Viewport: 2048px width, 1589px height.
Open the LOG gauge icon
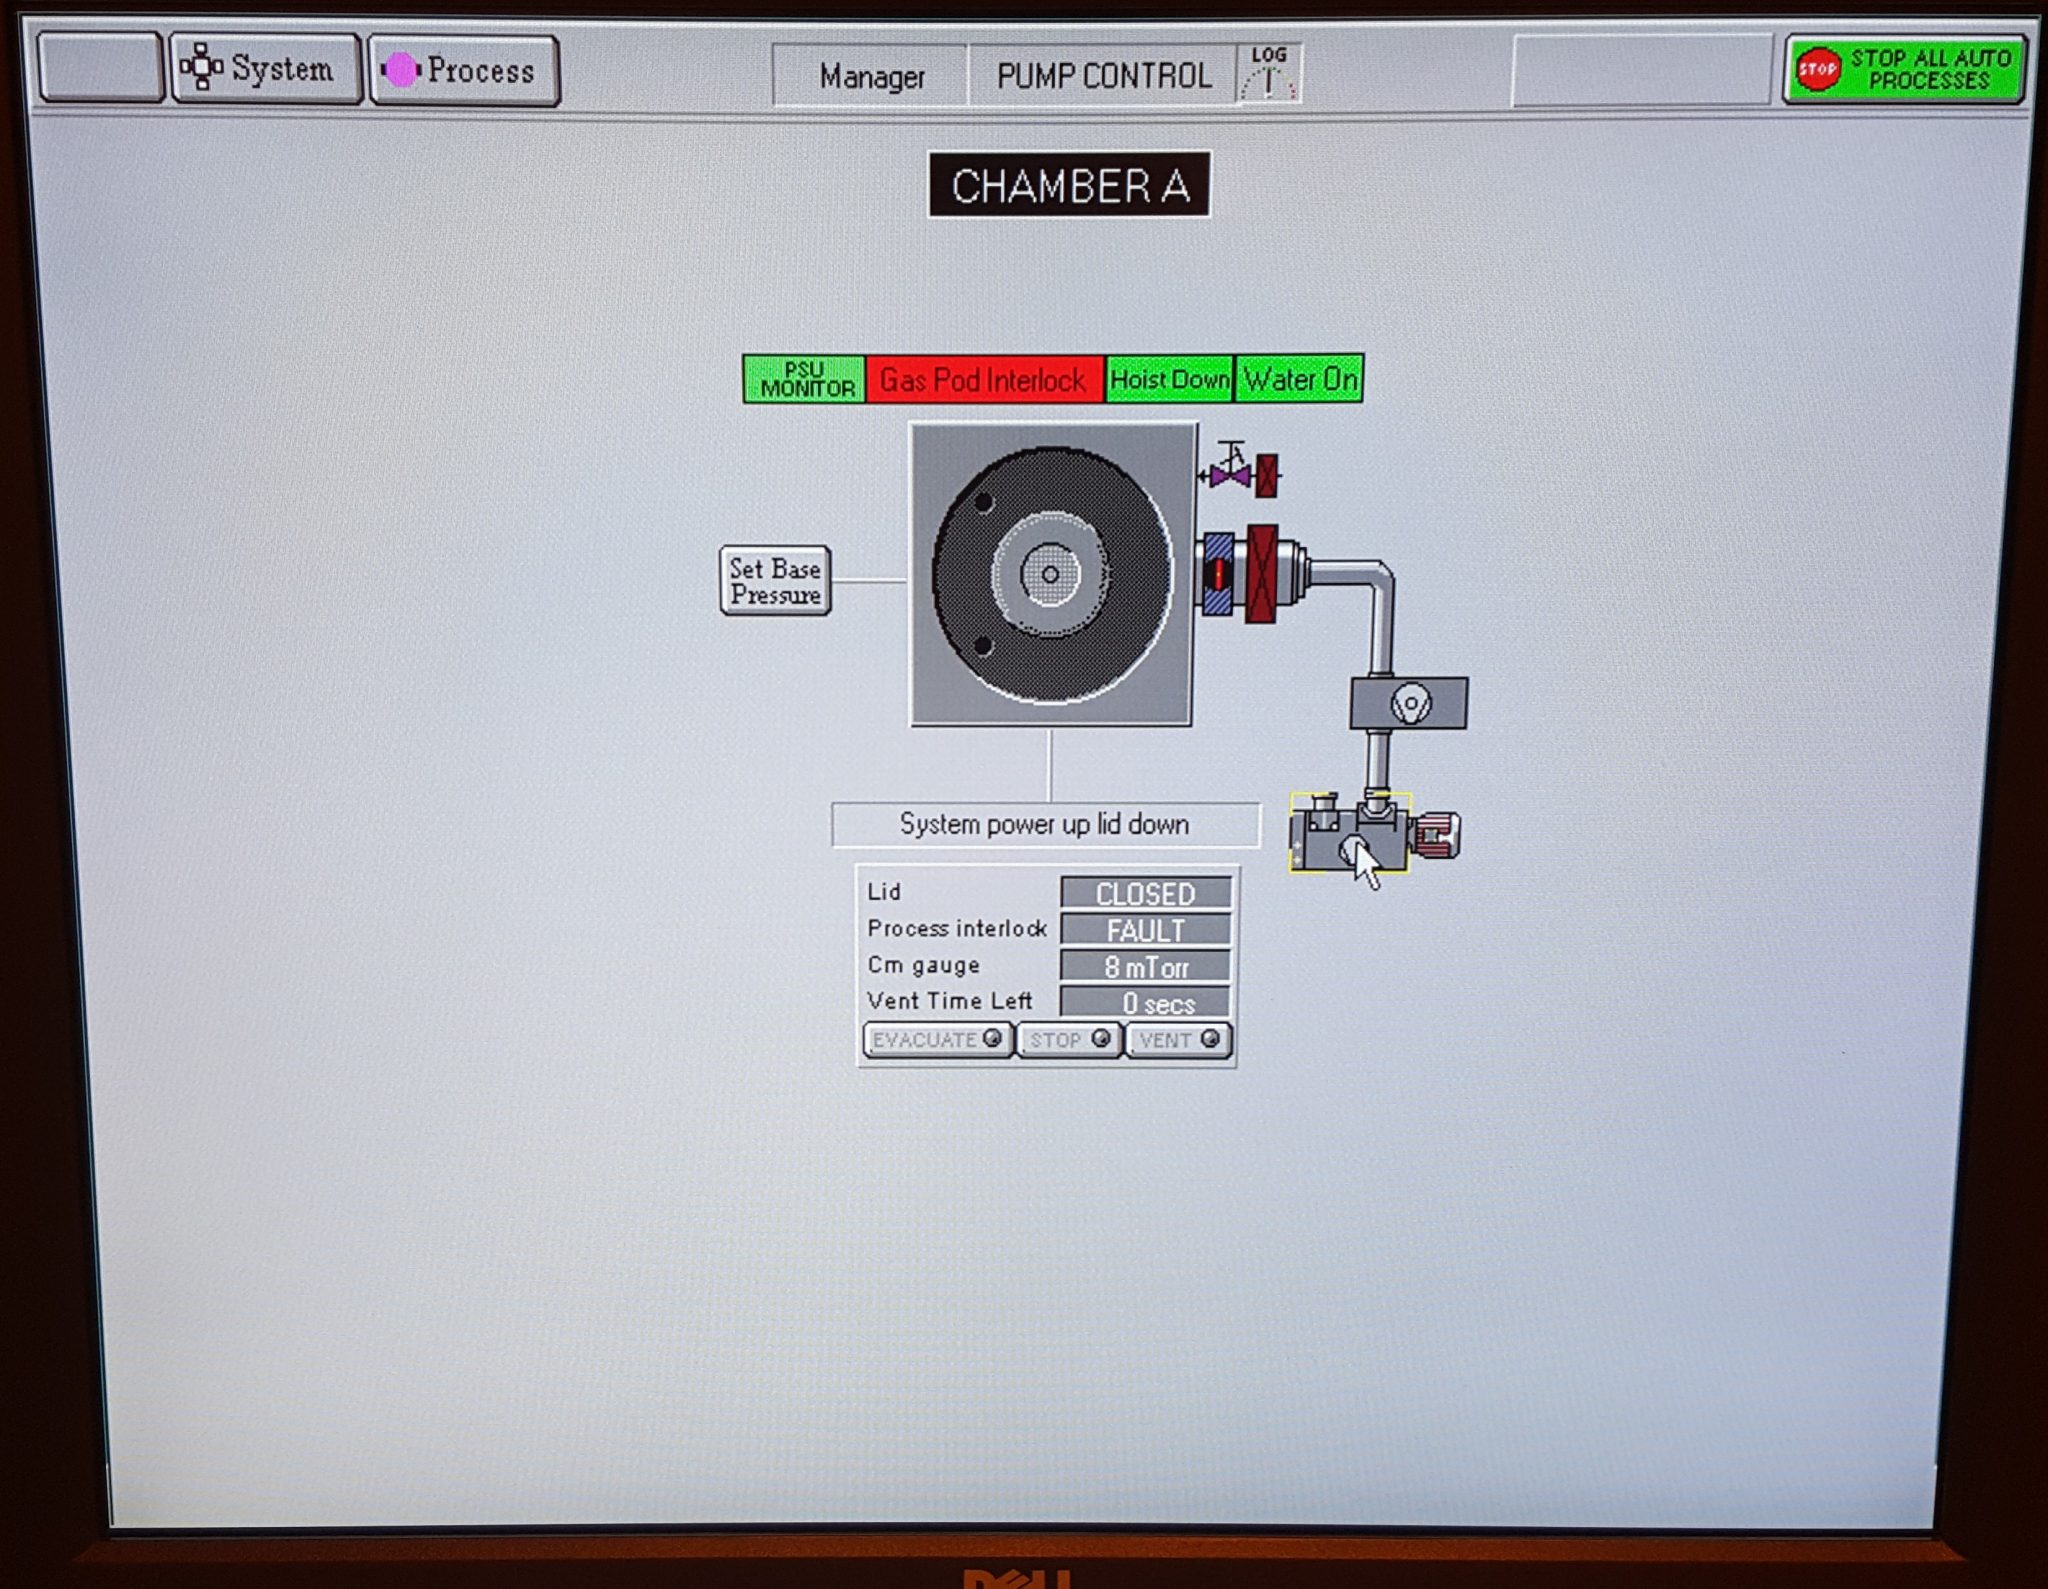click(1269, 74)
